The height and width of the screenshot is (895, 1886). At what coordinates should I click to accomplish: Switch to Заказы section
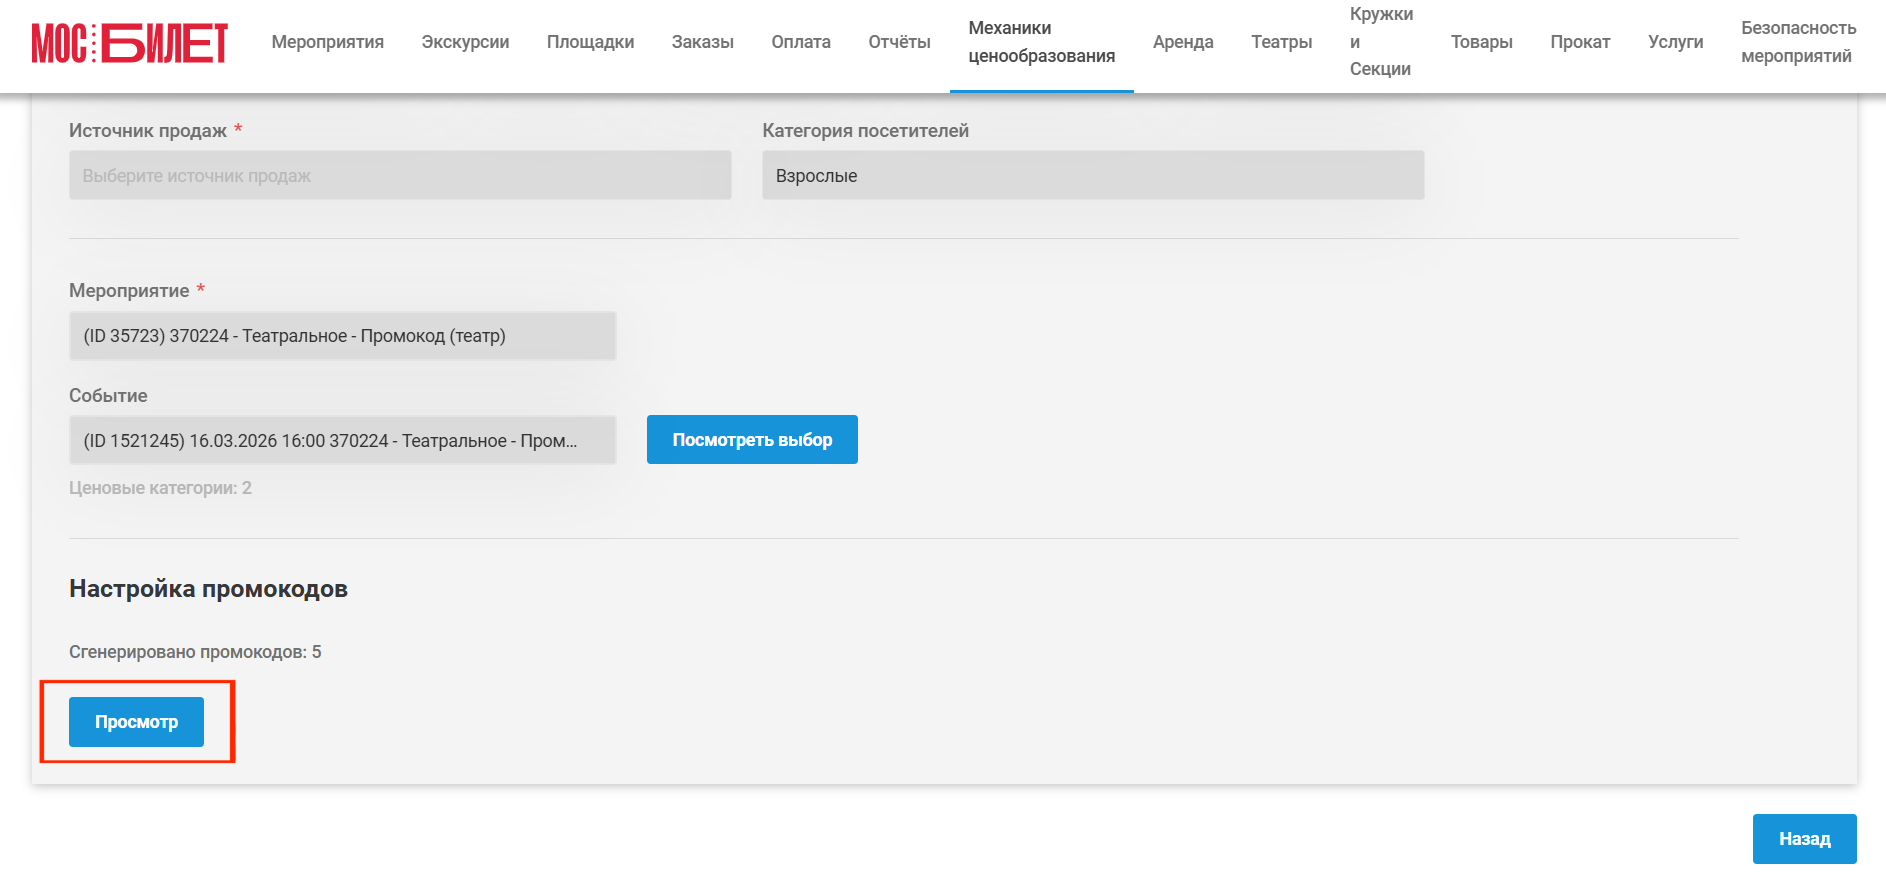(703, 42)
